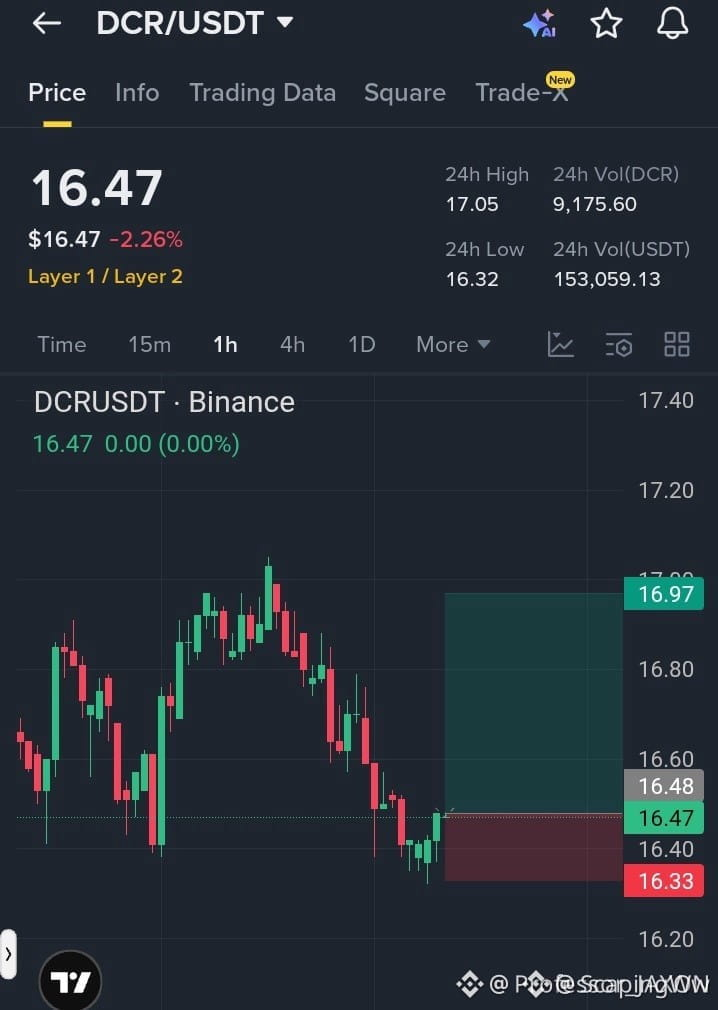
Task: Expand the More intervals dropdown
Action: (453, 345)
